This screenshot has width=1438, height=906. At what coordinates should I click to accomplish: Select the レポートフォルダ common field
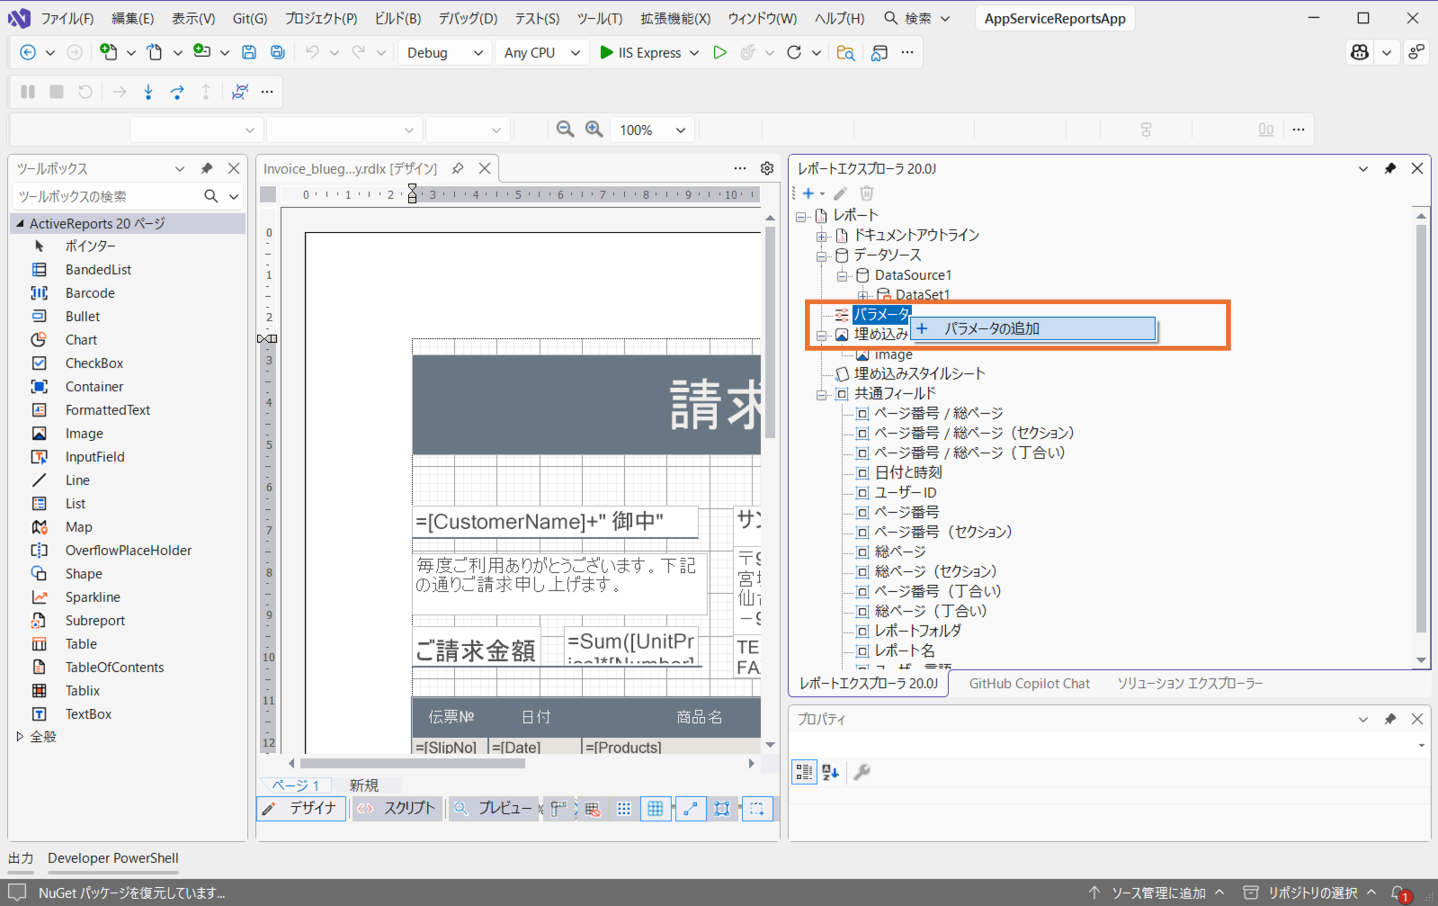coord(917,631)
